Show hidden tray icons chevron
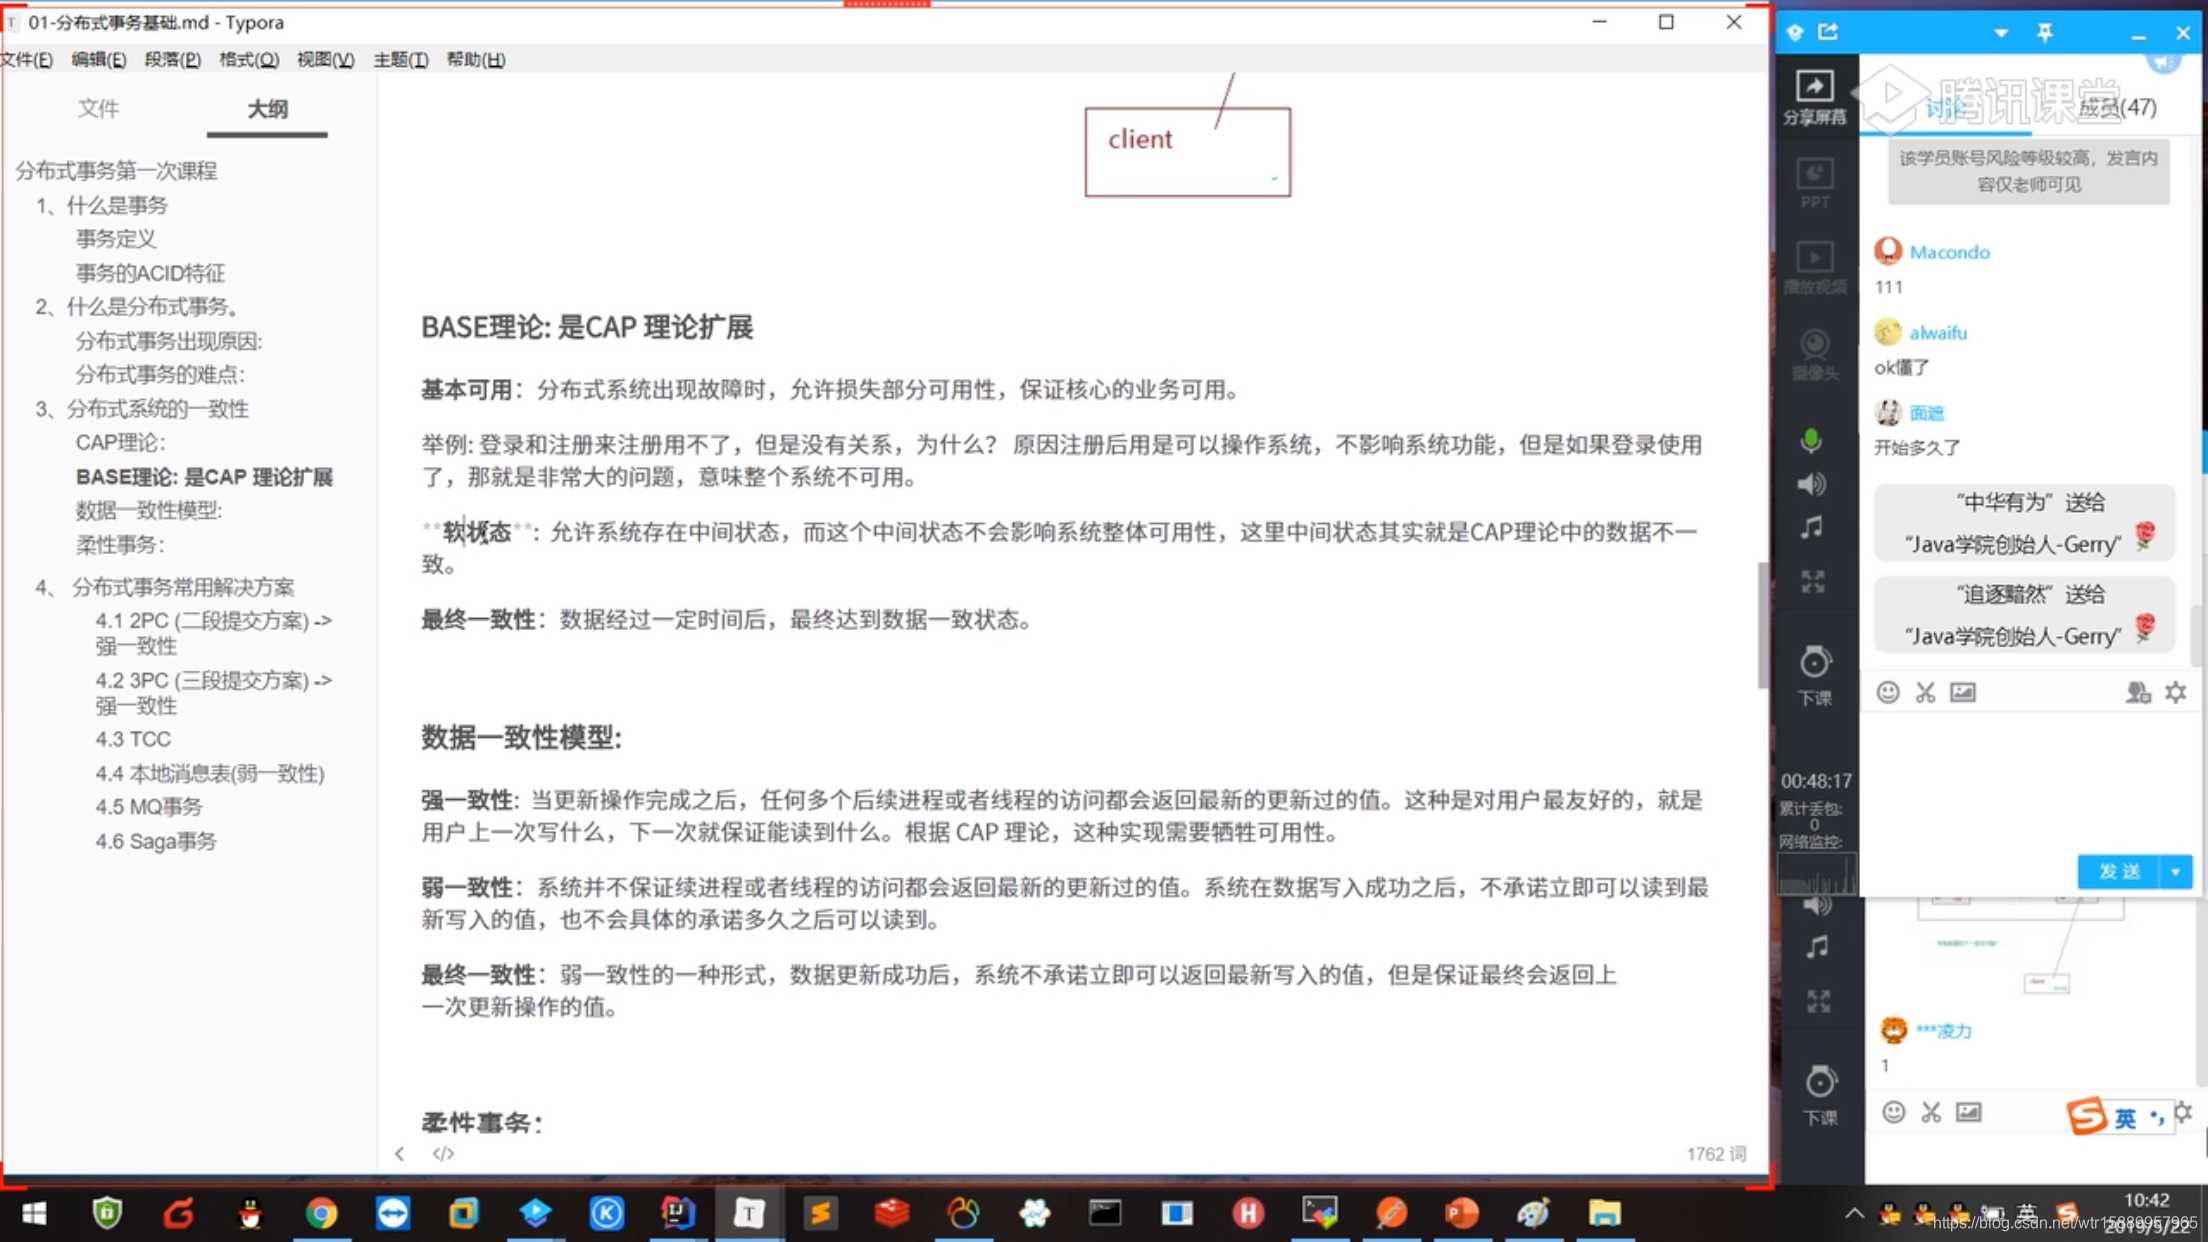The image size is (2208, 1242). [1854, 1213]
